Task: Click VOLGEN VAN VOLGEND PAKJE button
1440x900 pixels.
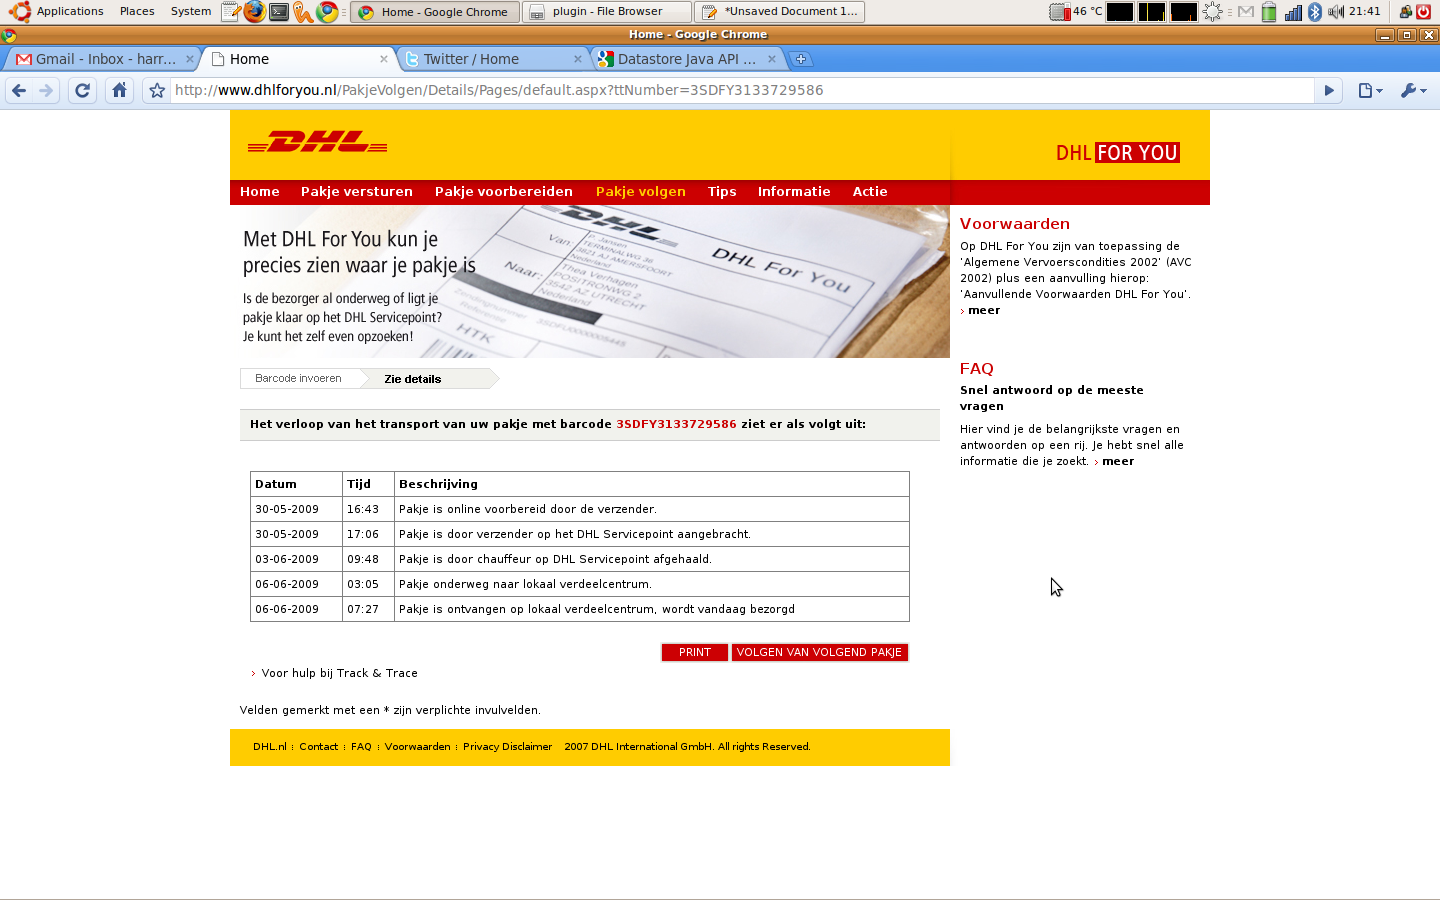Action: (x=819, y=652)
